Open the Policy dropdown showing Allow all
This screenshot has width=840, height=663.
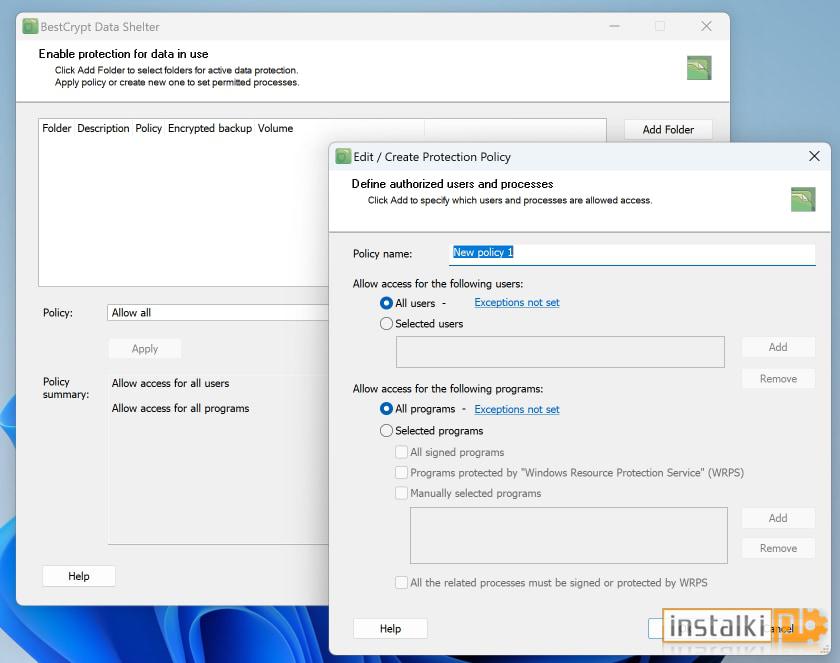218,313
